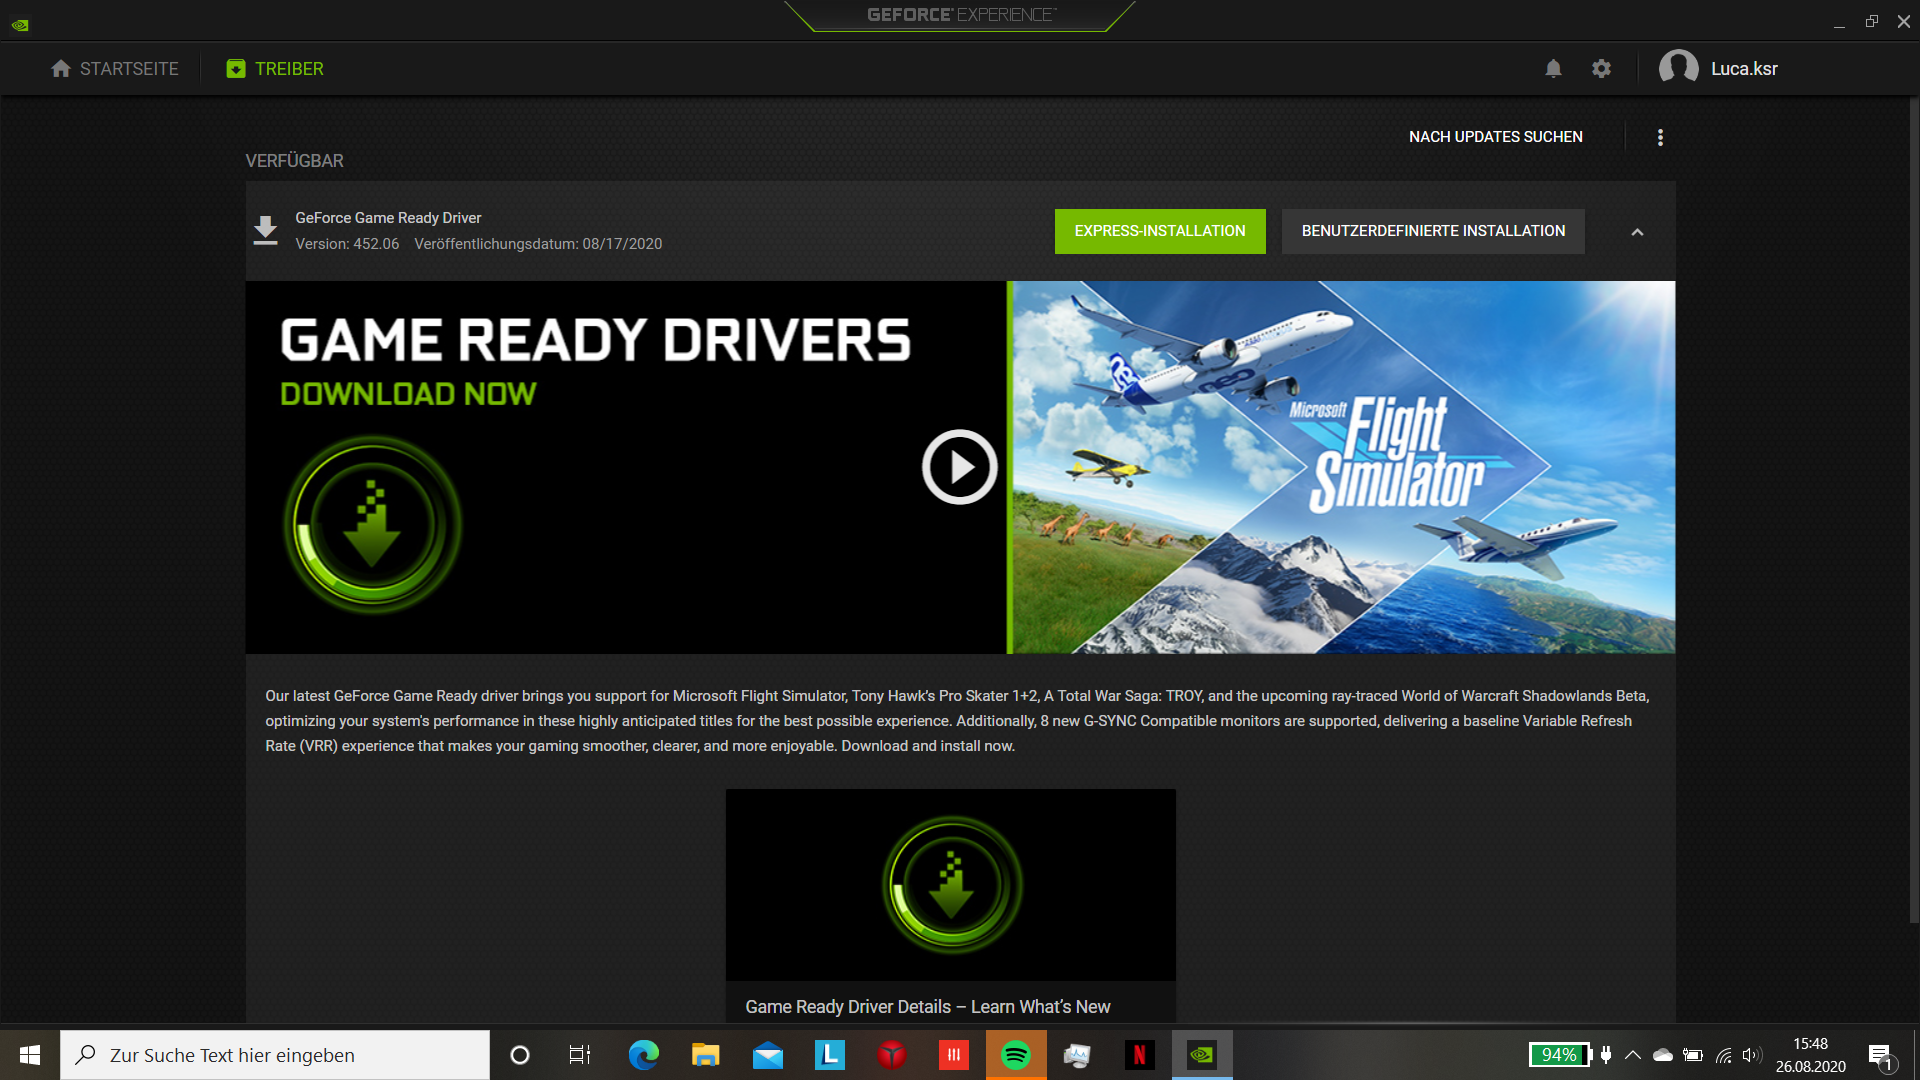Open the Windows Action Center notifications
This screenshot has height=1080, width=1920.
tap(1881, 1056)
